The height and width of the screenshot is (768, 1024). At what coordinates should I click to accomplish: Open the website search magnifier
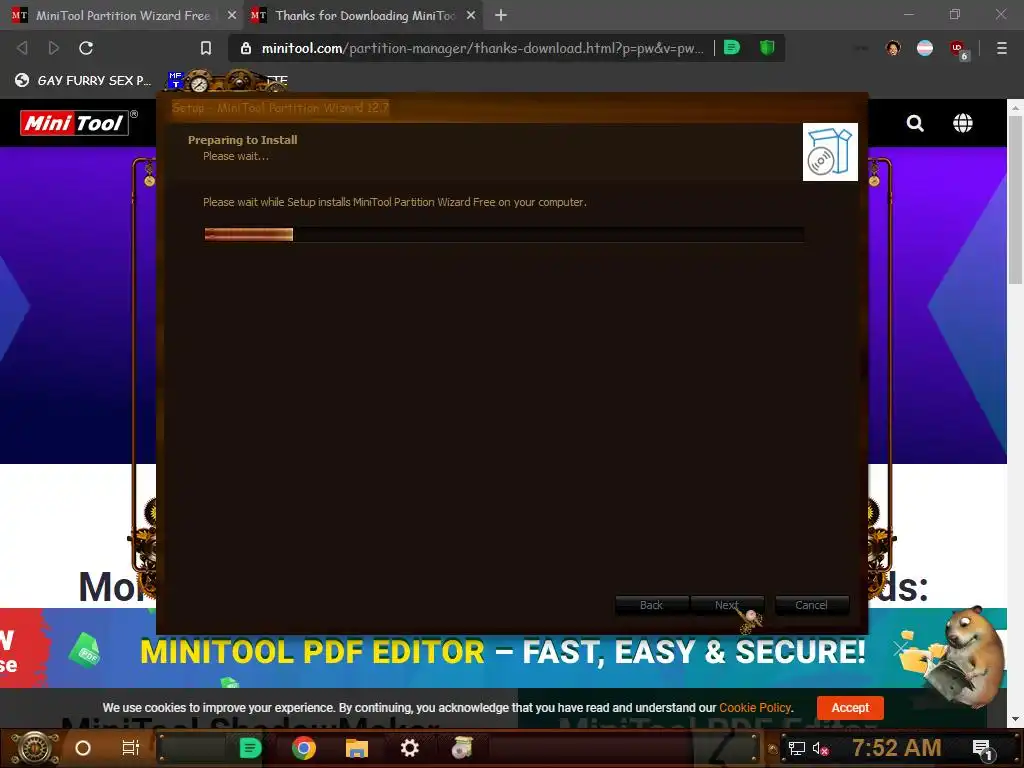915,123
